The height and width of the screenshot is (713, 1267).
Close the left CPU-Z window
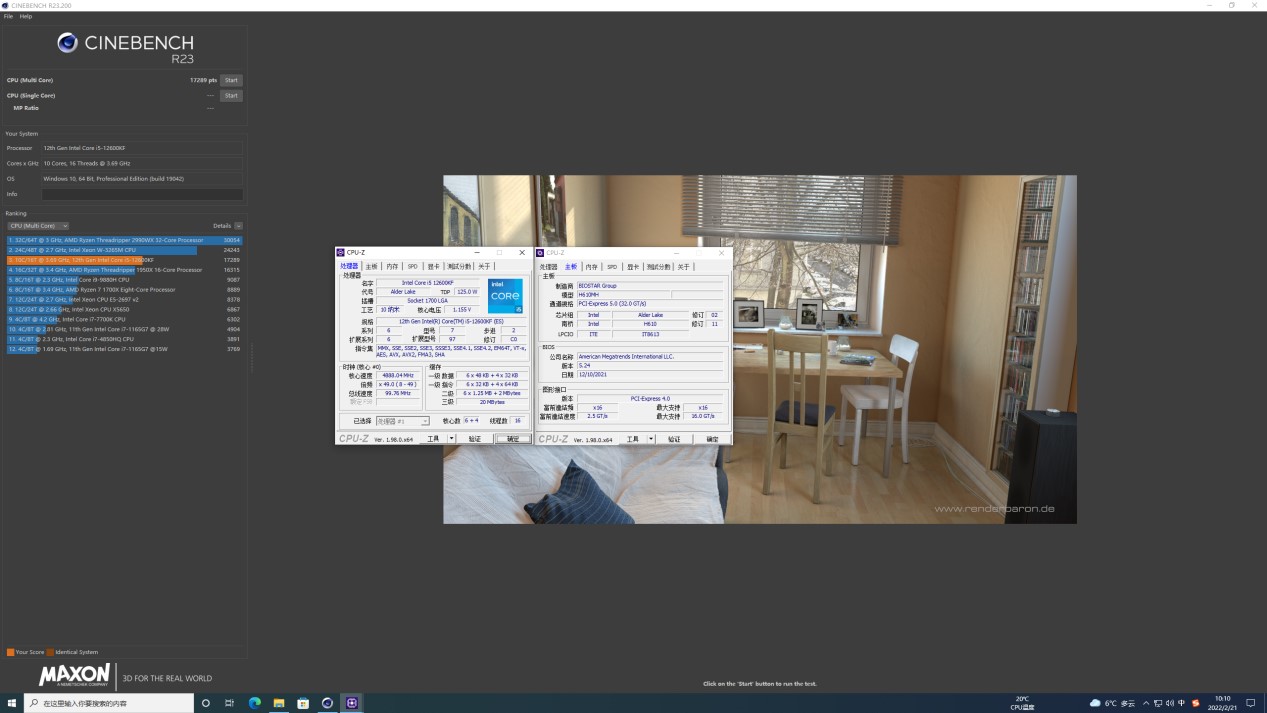(x=522, y=253)
